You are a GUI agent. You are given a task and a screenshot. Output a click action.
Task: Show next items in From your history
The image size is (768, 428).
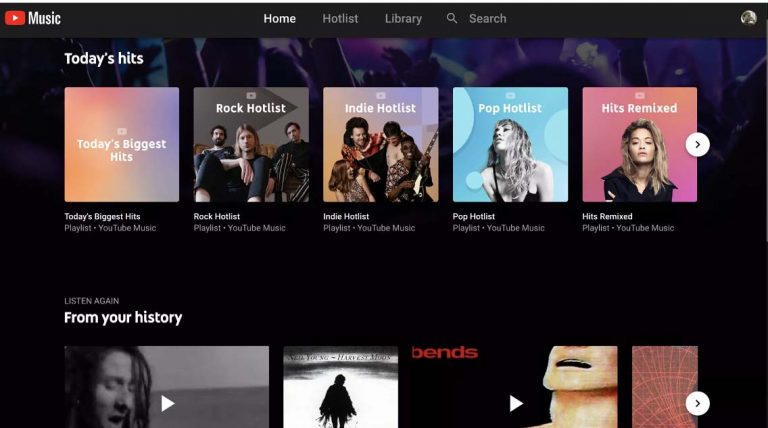click(x=697, y=404)
